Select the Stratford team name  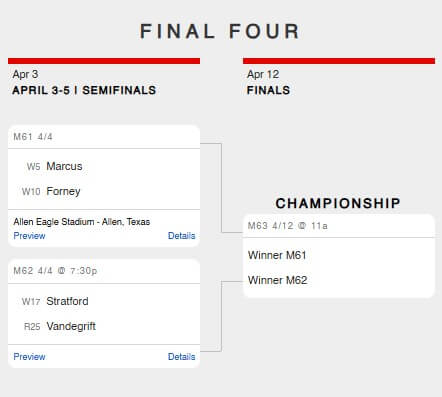tap(67, 301)
